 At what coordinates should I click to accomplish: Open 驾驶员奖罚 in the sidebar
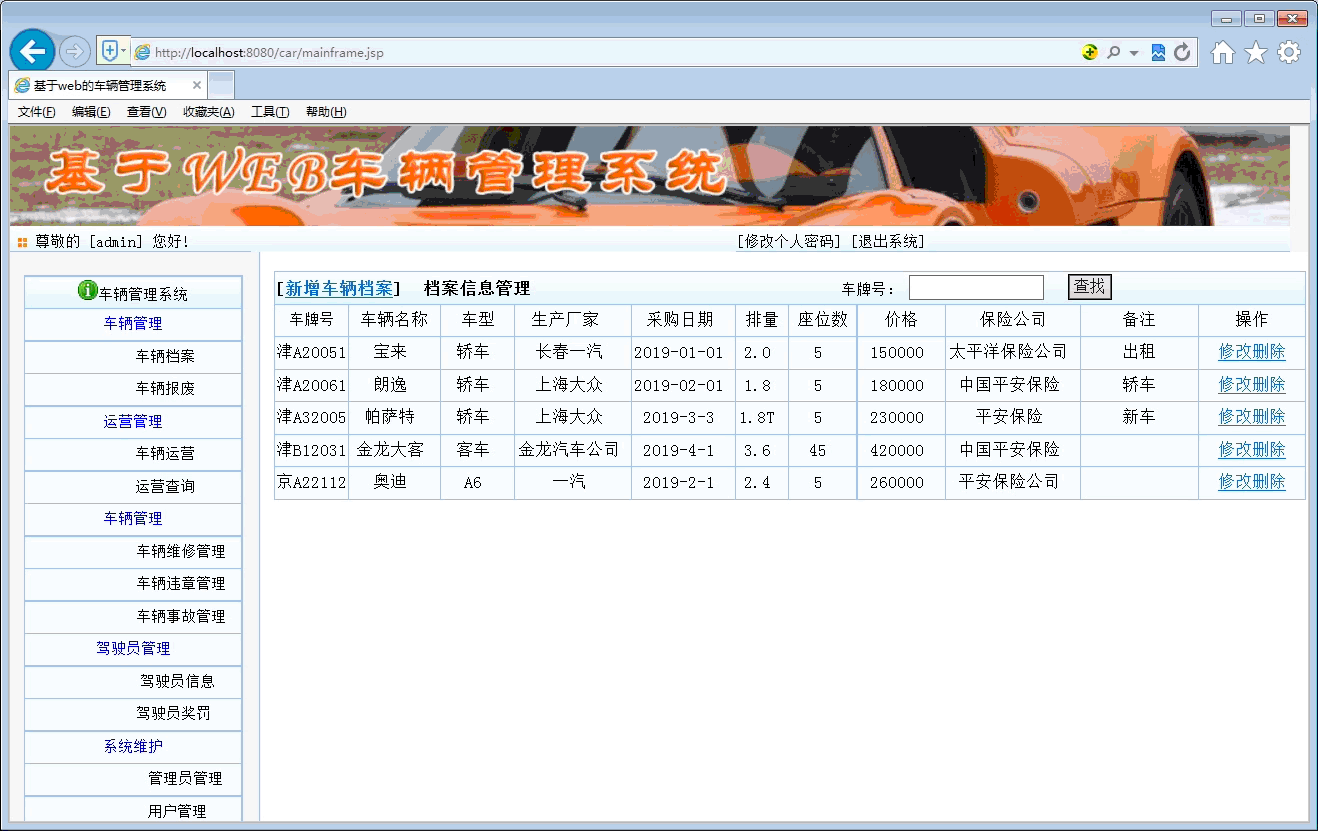click(173, 713)
